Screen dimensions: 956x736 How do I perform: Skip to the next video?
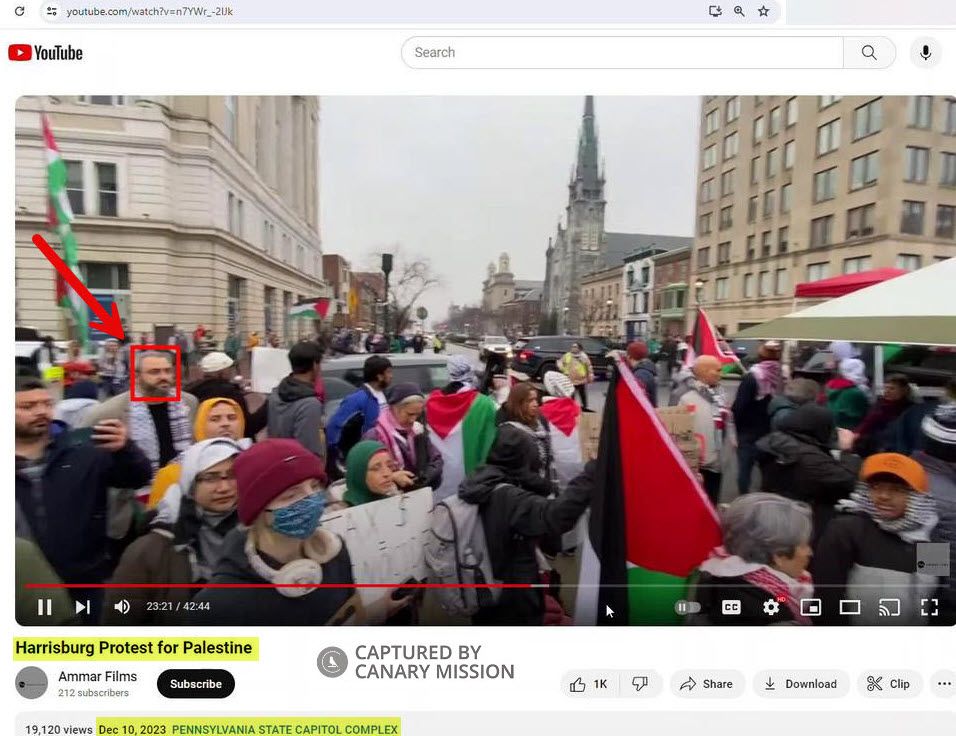pos(82,606)
